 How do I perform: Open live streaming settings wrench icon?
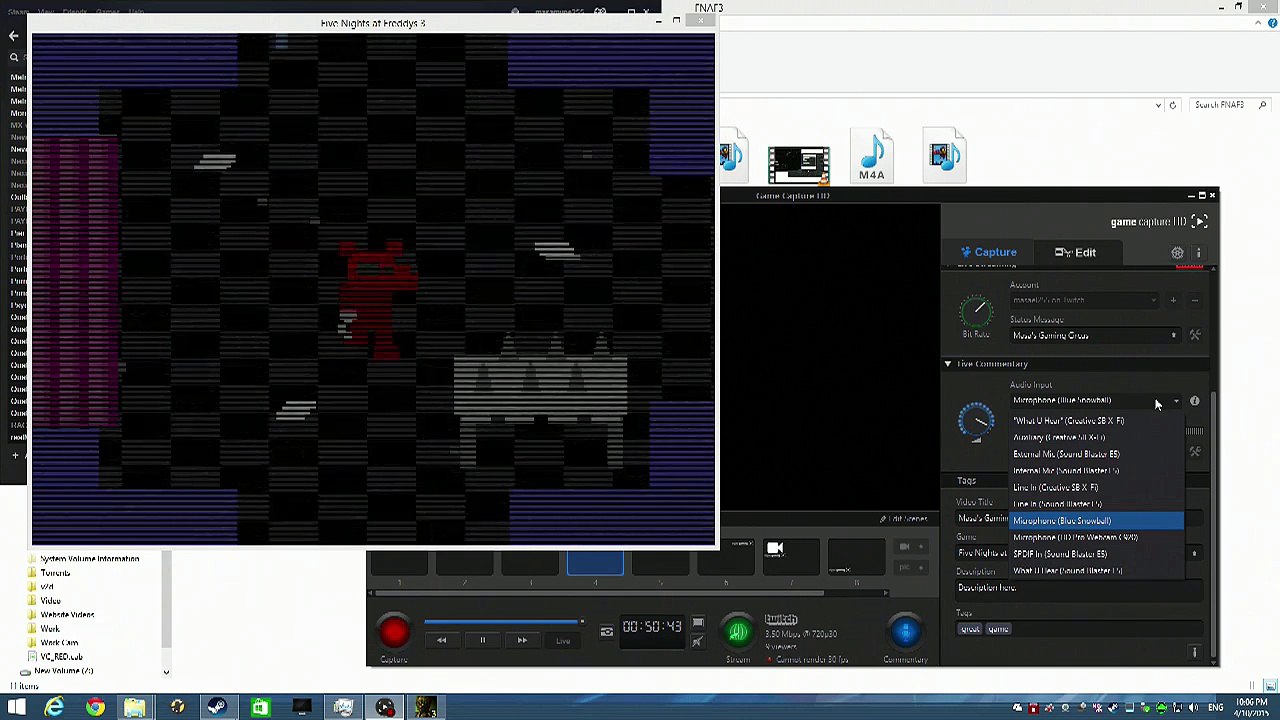click(1194, 335)
